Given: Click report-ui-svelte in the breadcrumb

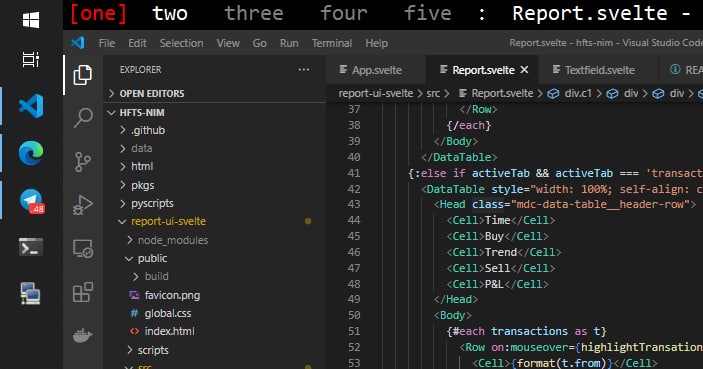Looking at the screenshot, I should 376,93.
